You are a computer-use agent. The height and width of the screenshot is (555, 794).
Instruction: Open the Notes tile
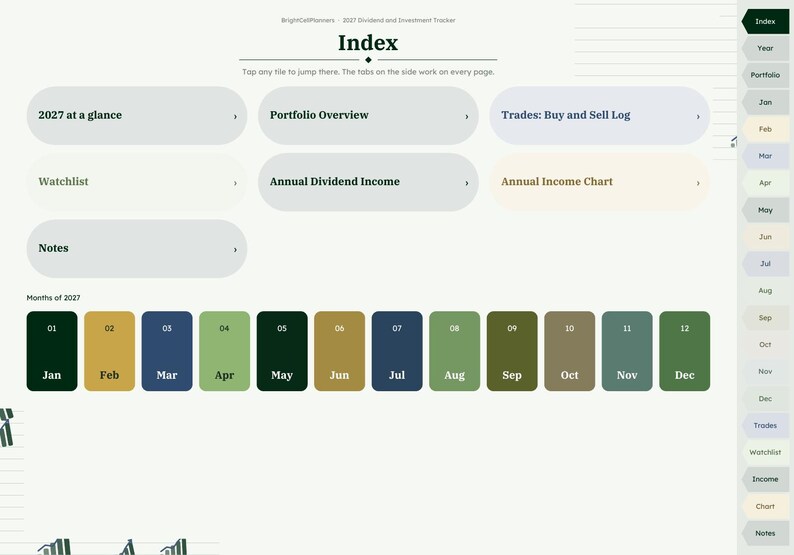(x=137, y=249)
